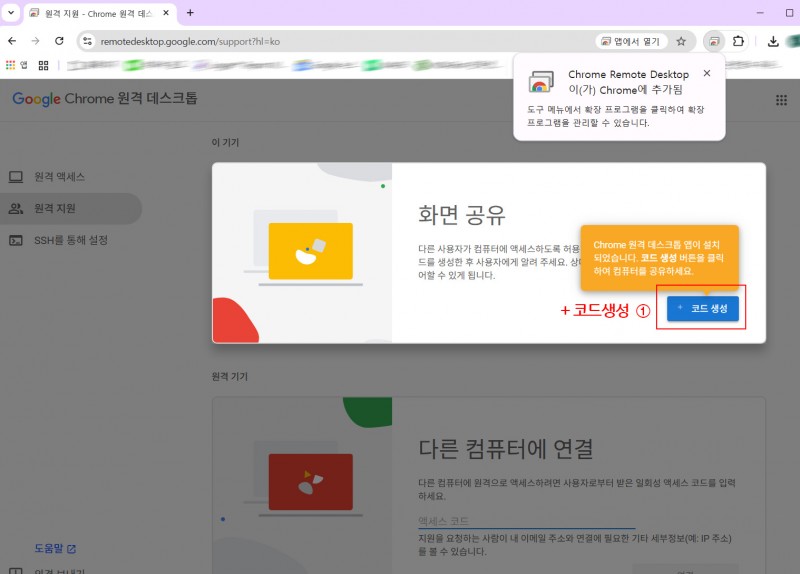Minimize the browser window
The image size is (800, 574).
(x=760, y=13)
